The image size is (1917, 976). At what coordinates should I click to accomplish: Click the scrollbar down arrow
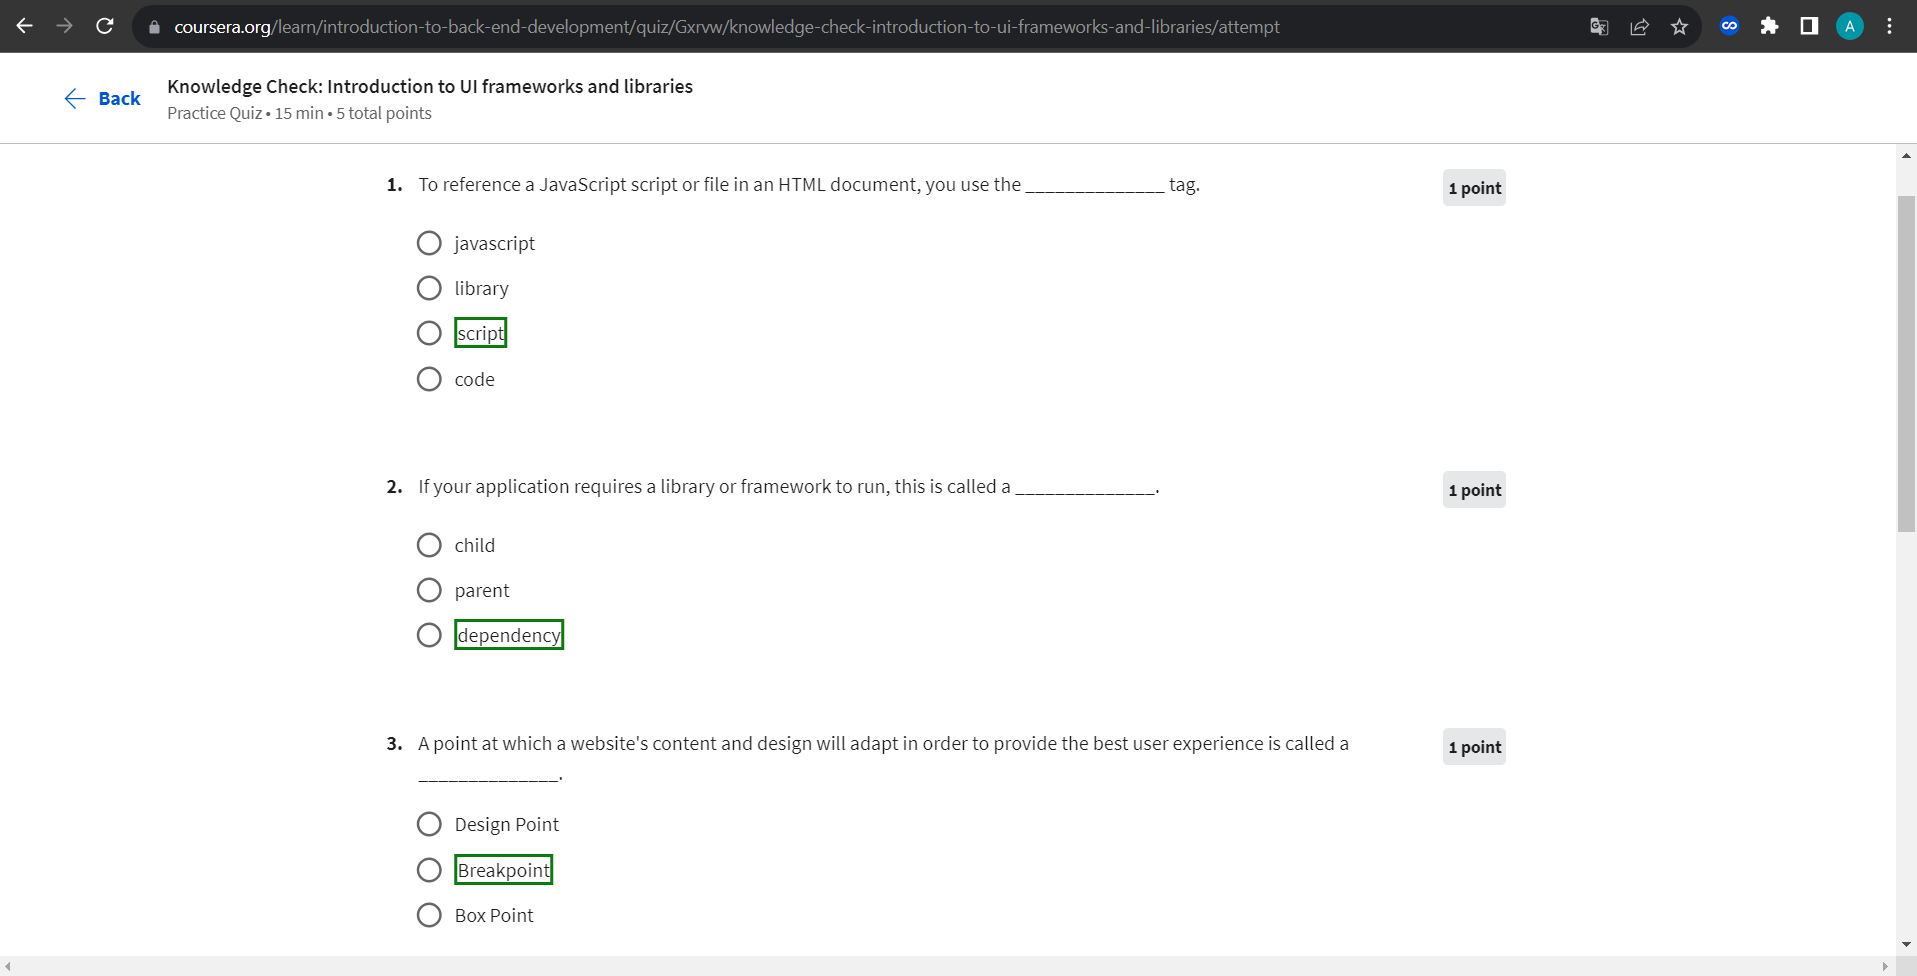(1906, 943)
